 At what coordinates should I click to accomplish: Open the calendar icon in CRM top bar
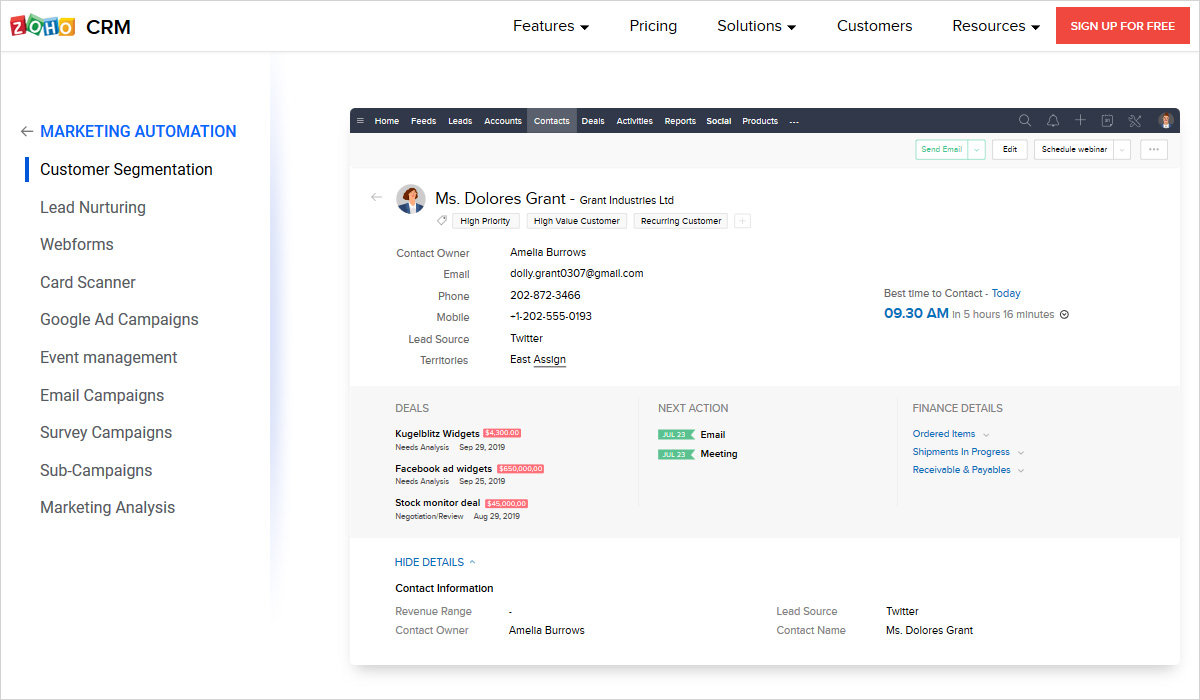[x=1107, y=121]
